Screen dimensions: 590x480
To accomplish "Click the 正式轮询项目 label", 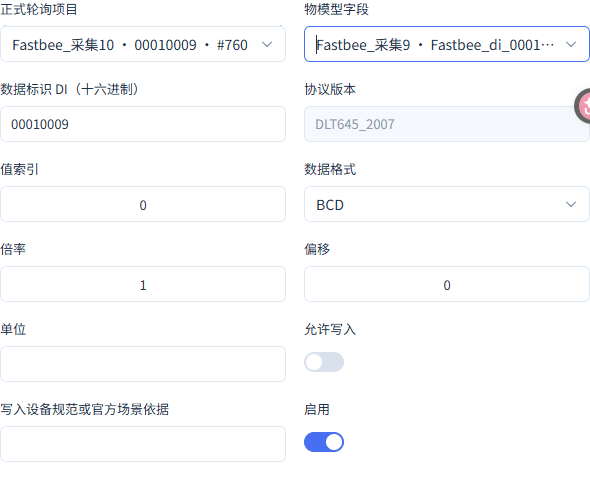I will pyautogui.click(x=39, y=9).
